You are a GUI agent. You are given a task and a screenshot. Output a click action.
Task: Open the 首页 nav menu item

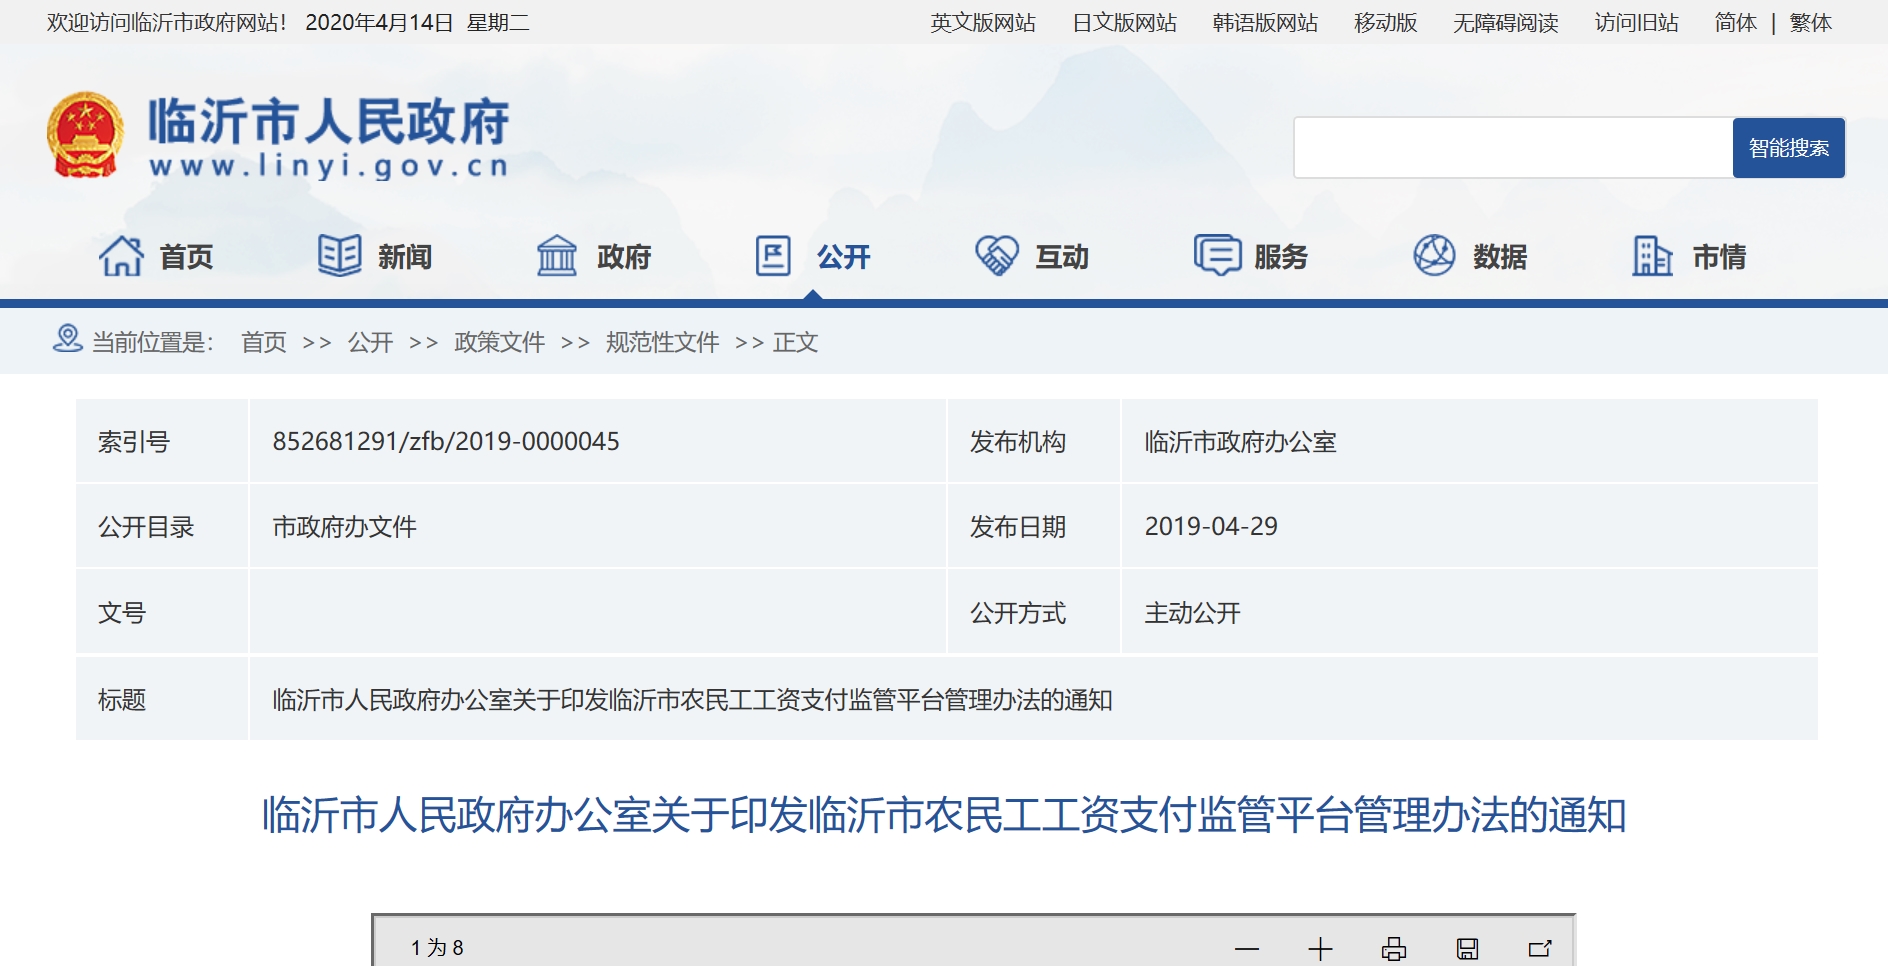pos(186,257)
